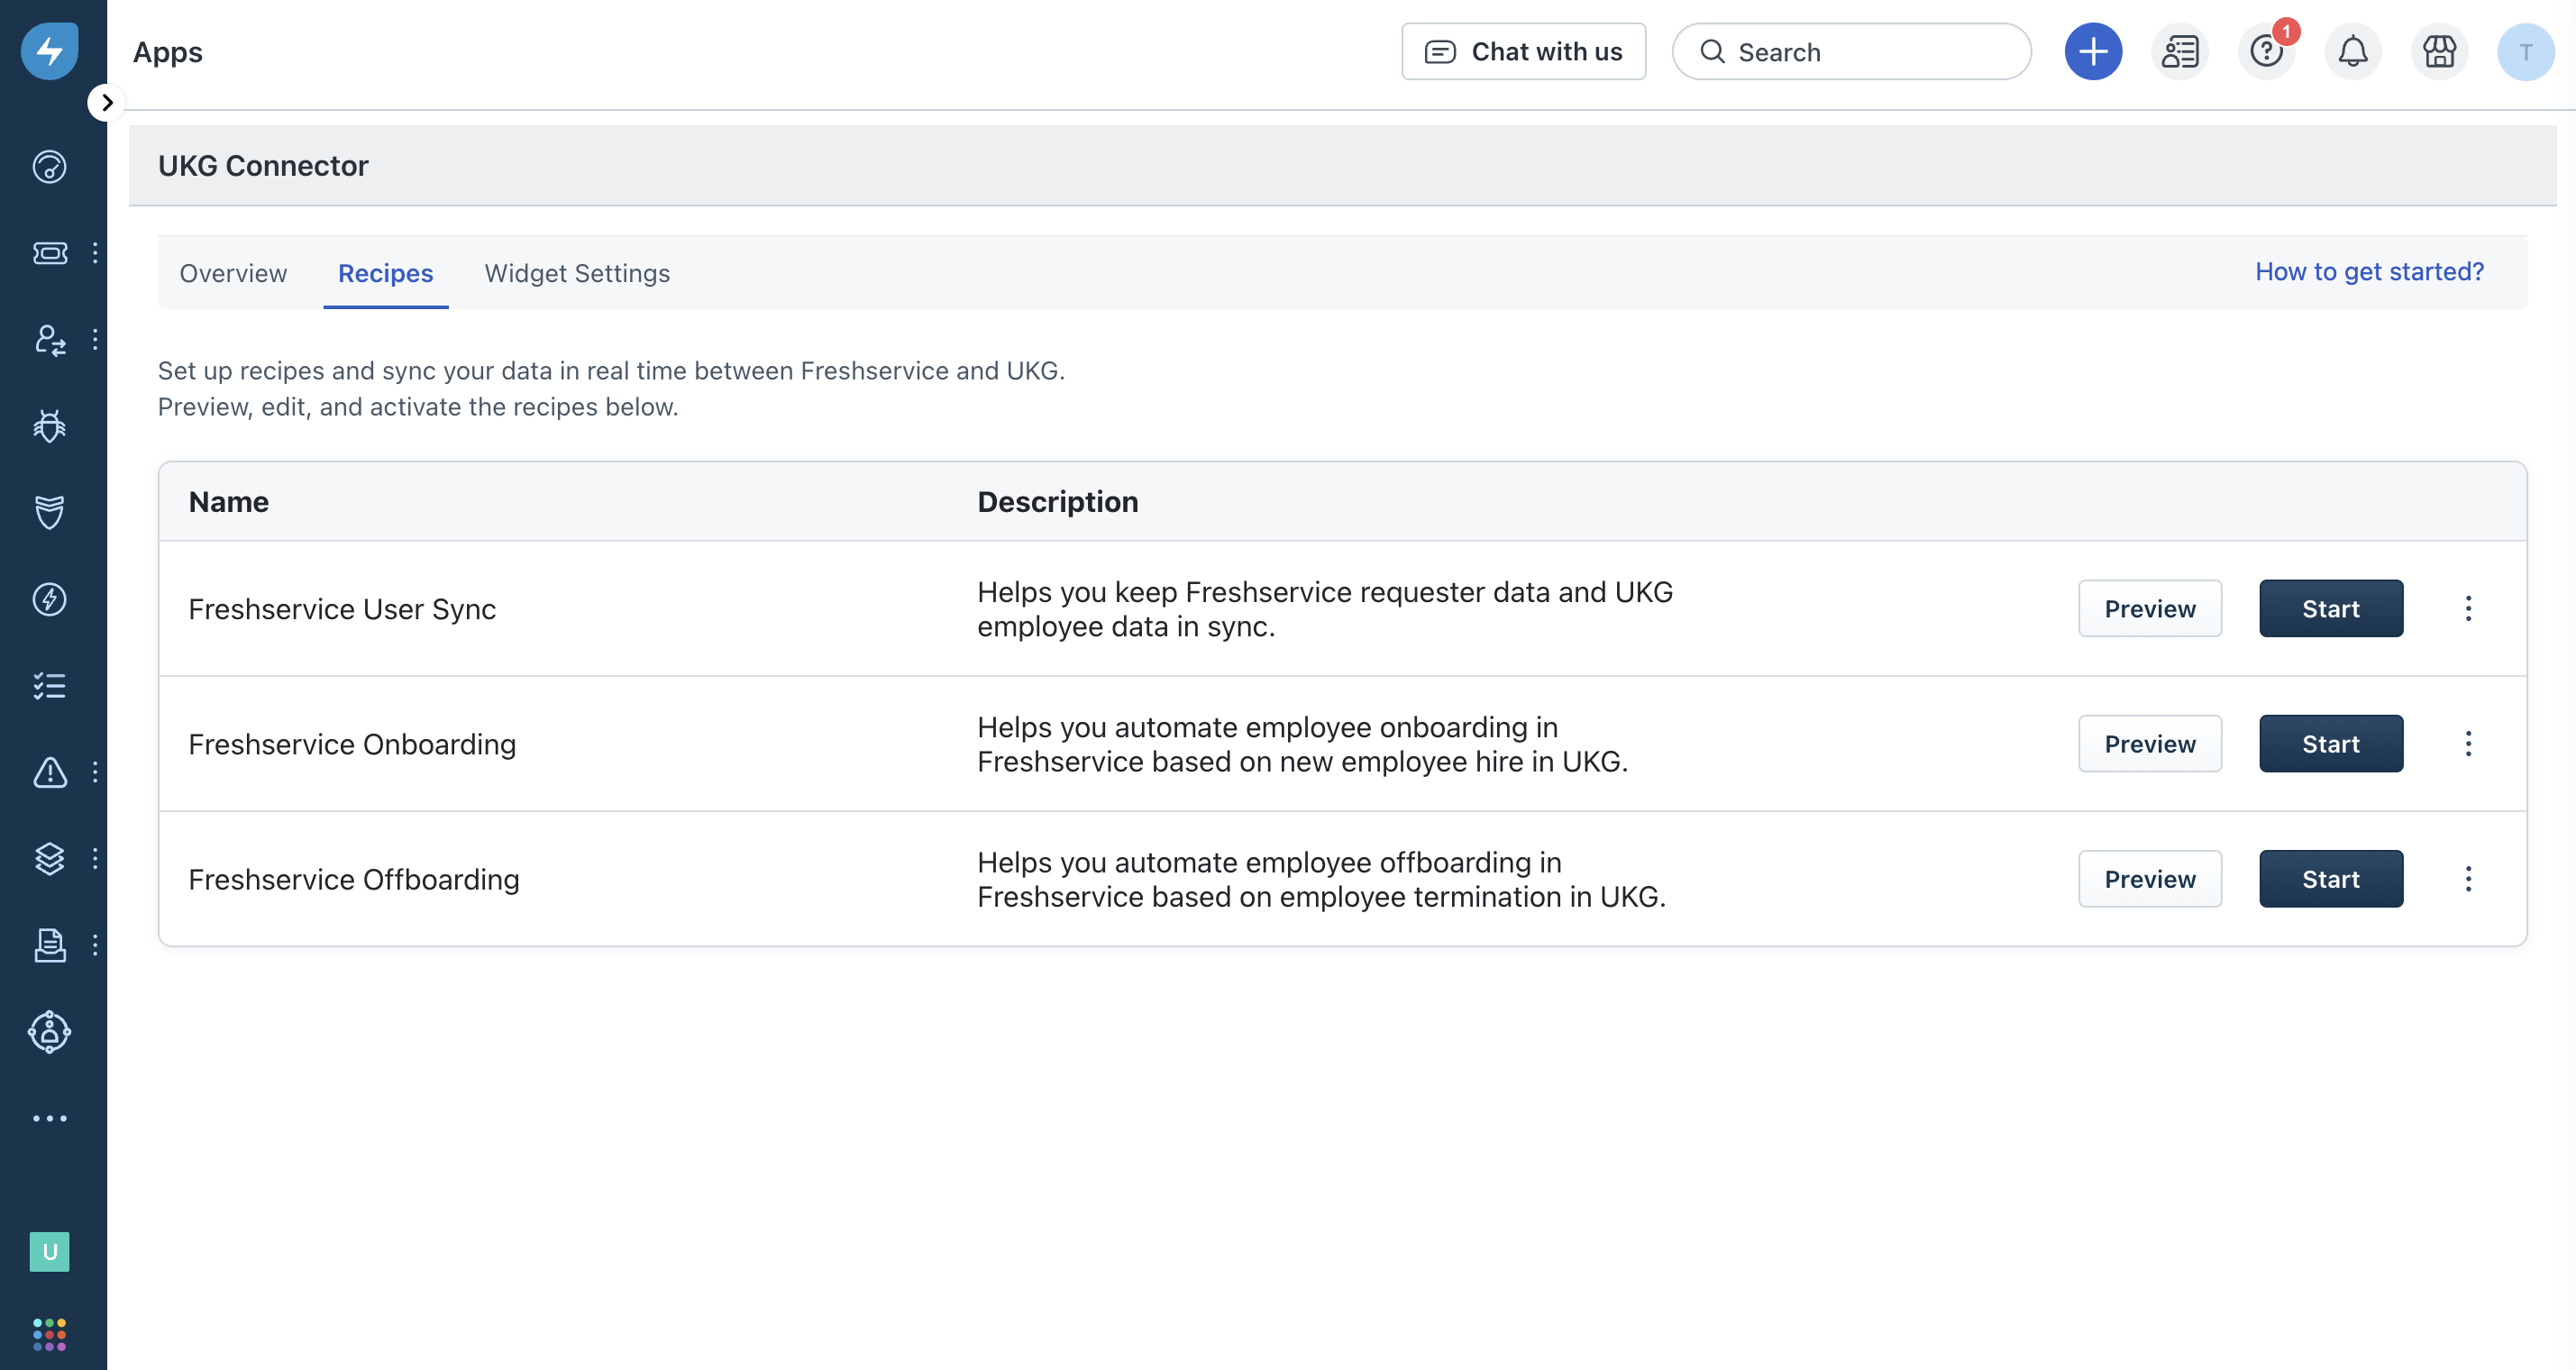Screen dimensions: 2576x1370
Task: Click the blue plus new item button
Action: click(2093, 52)
